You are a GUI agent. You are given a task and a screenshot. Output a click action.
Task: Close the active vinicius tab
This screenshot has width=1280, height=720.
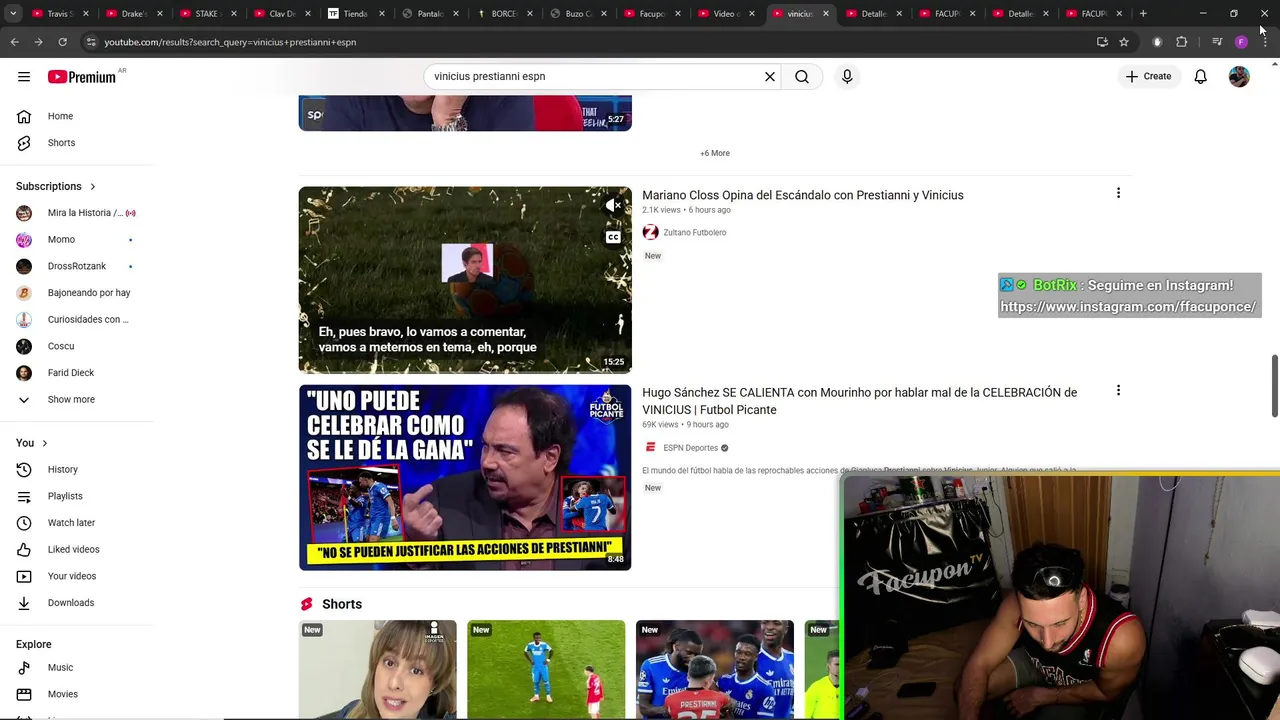[x=826, y=14]
